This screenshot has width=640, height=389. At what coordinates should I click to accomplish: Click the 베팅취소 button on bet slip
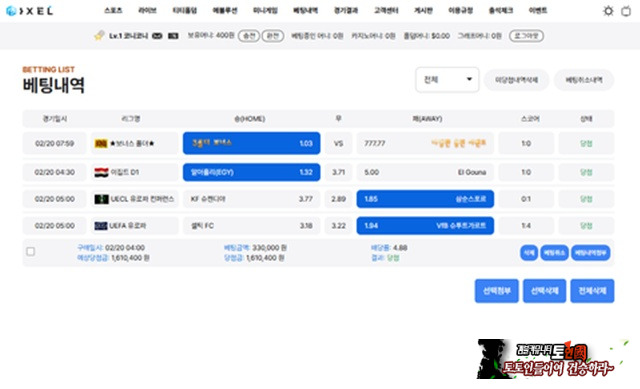tap(554, 253)
